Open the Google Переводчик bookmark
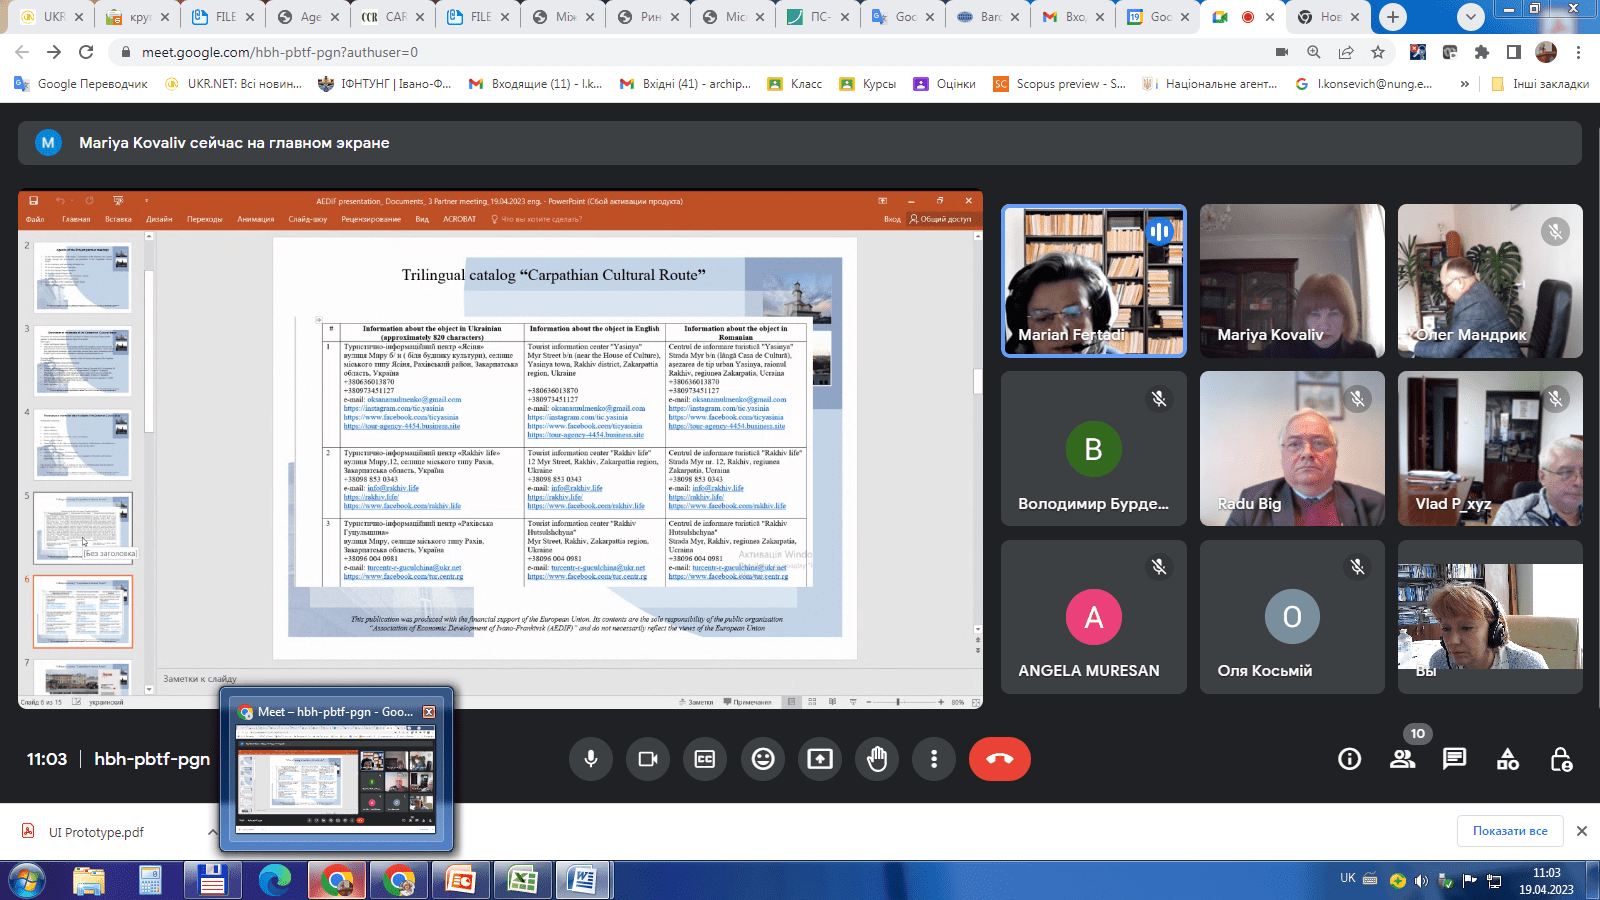This screenshot has height=900, width=1600. [x=81, y=84]
